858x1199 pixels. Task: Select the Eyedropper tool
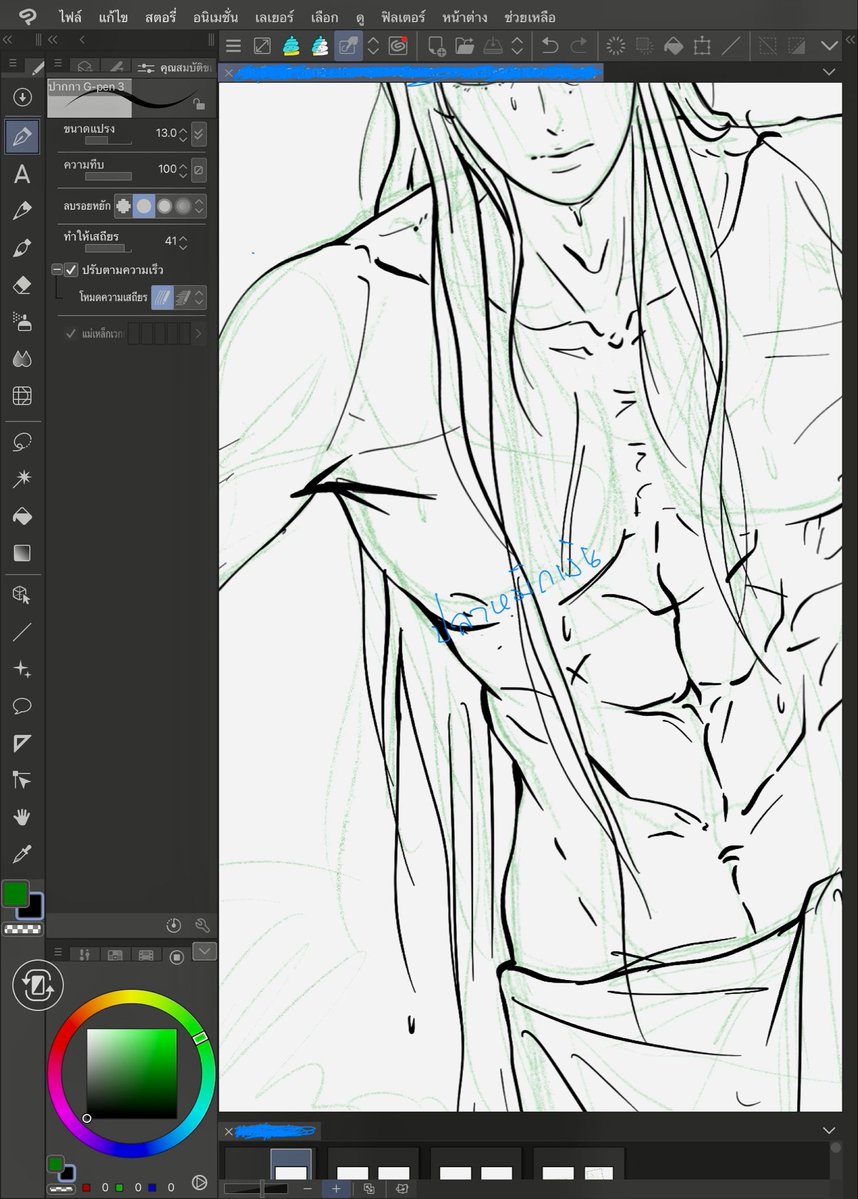22,853
